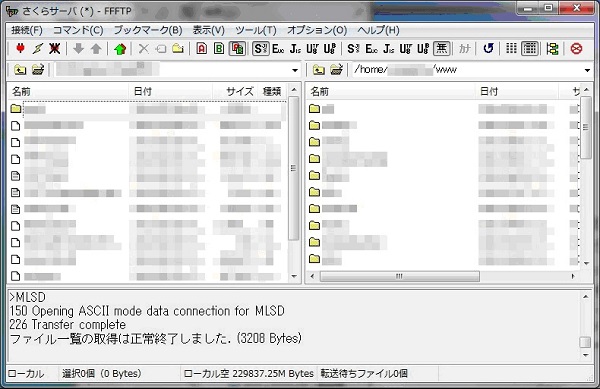Open the ブックマーク(B) menu
Viewport: 600px width, 389px height.
click(148, 30)
